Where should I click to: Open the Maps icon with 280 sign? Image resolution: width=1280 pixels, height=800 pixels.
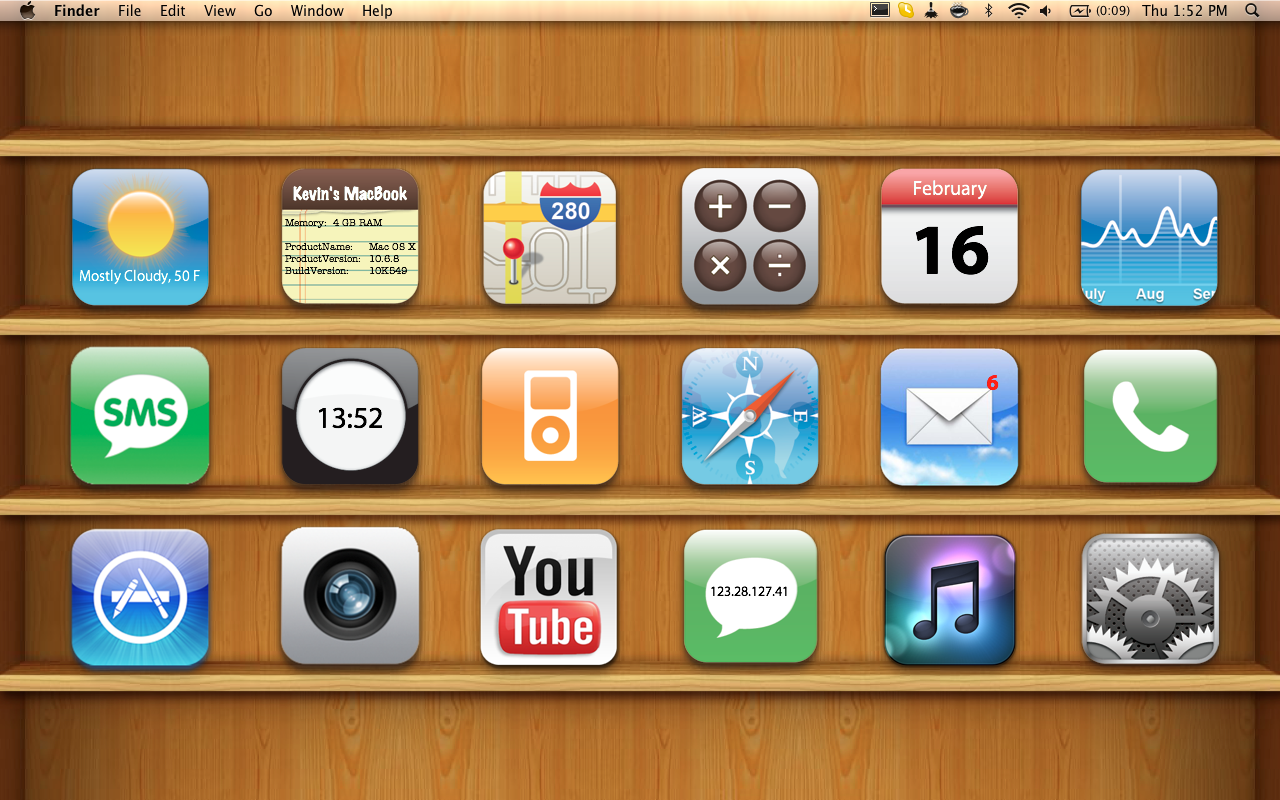pos(550,237)
